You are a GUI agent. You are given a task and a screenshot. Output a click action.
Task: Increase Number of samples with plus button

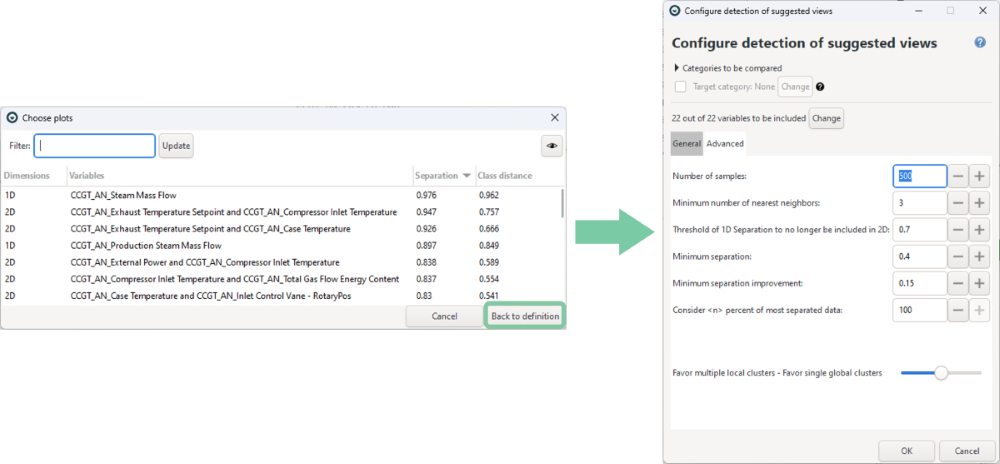click(980, 176)
